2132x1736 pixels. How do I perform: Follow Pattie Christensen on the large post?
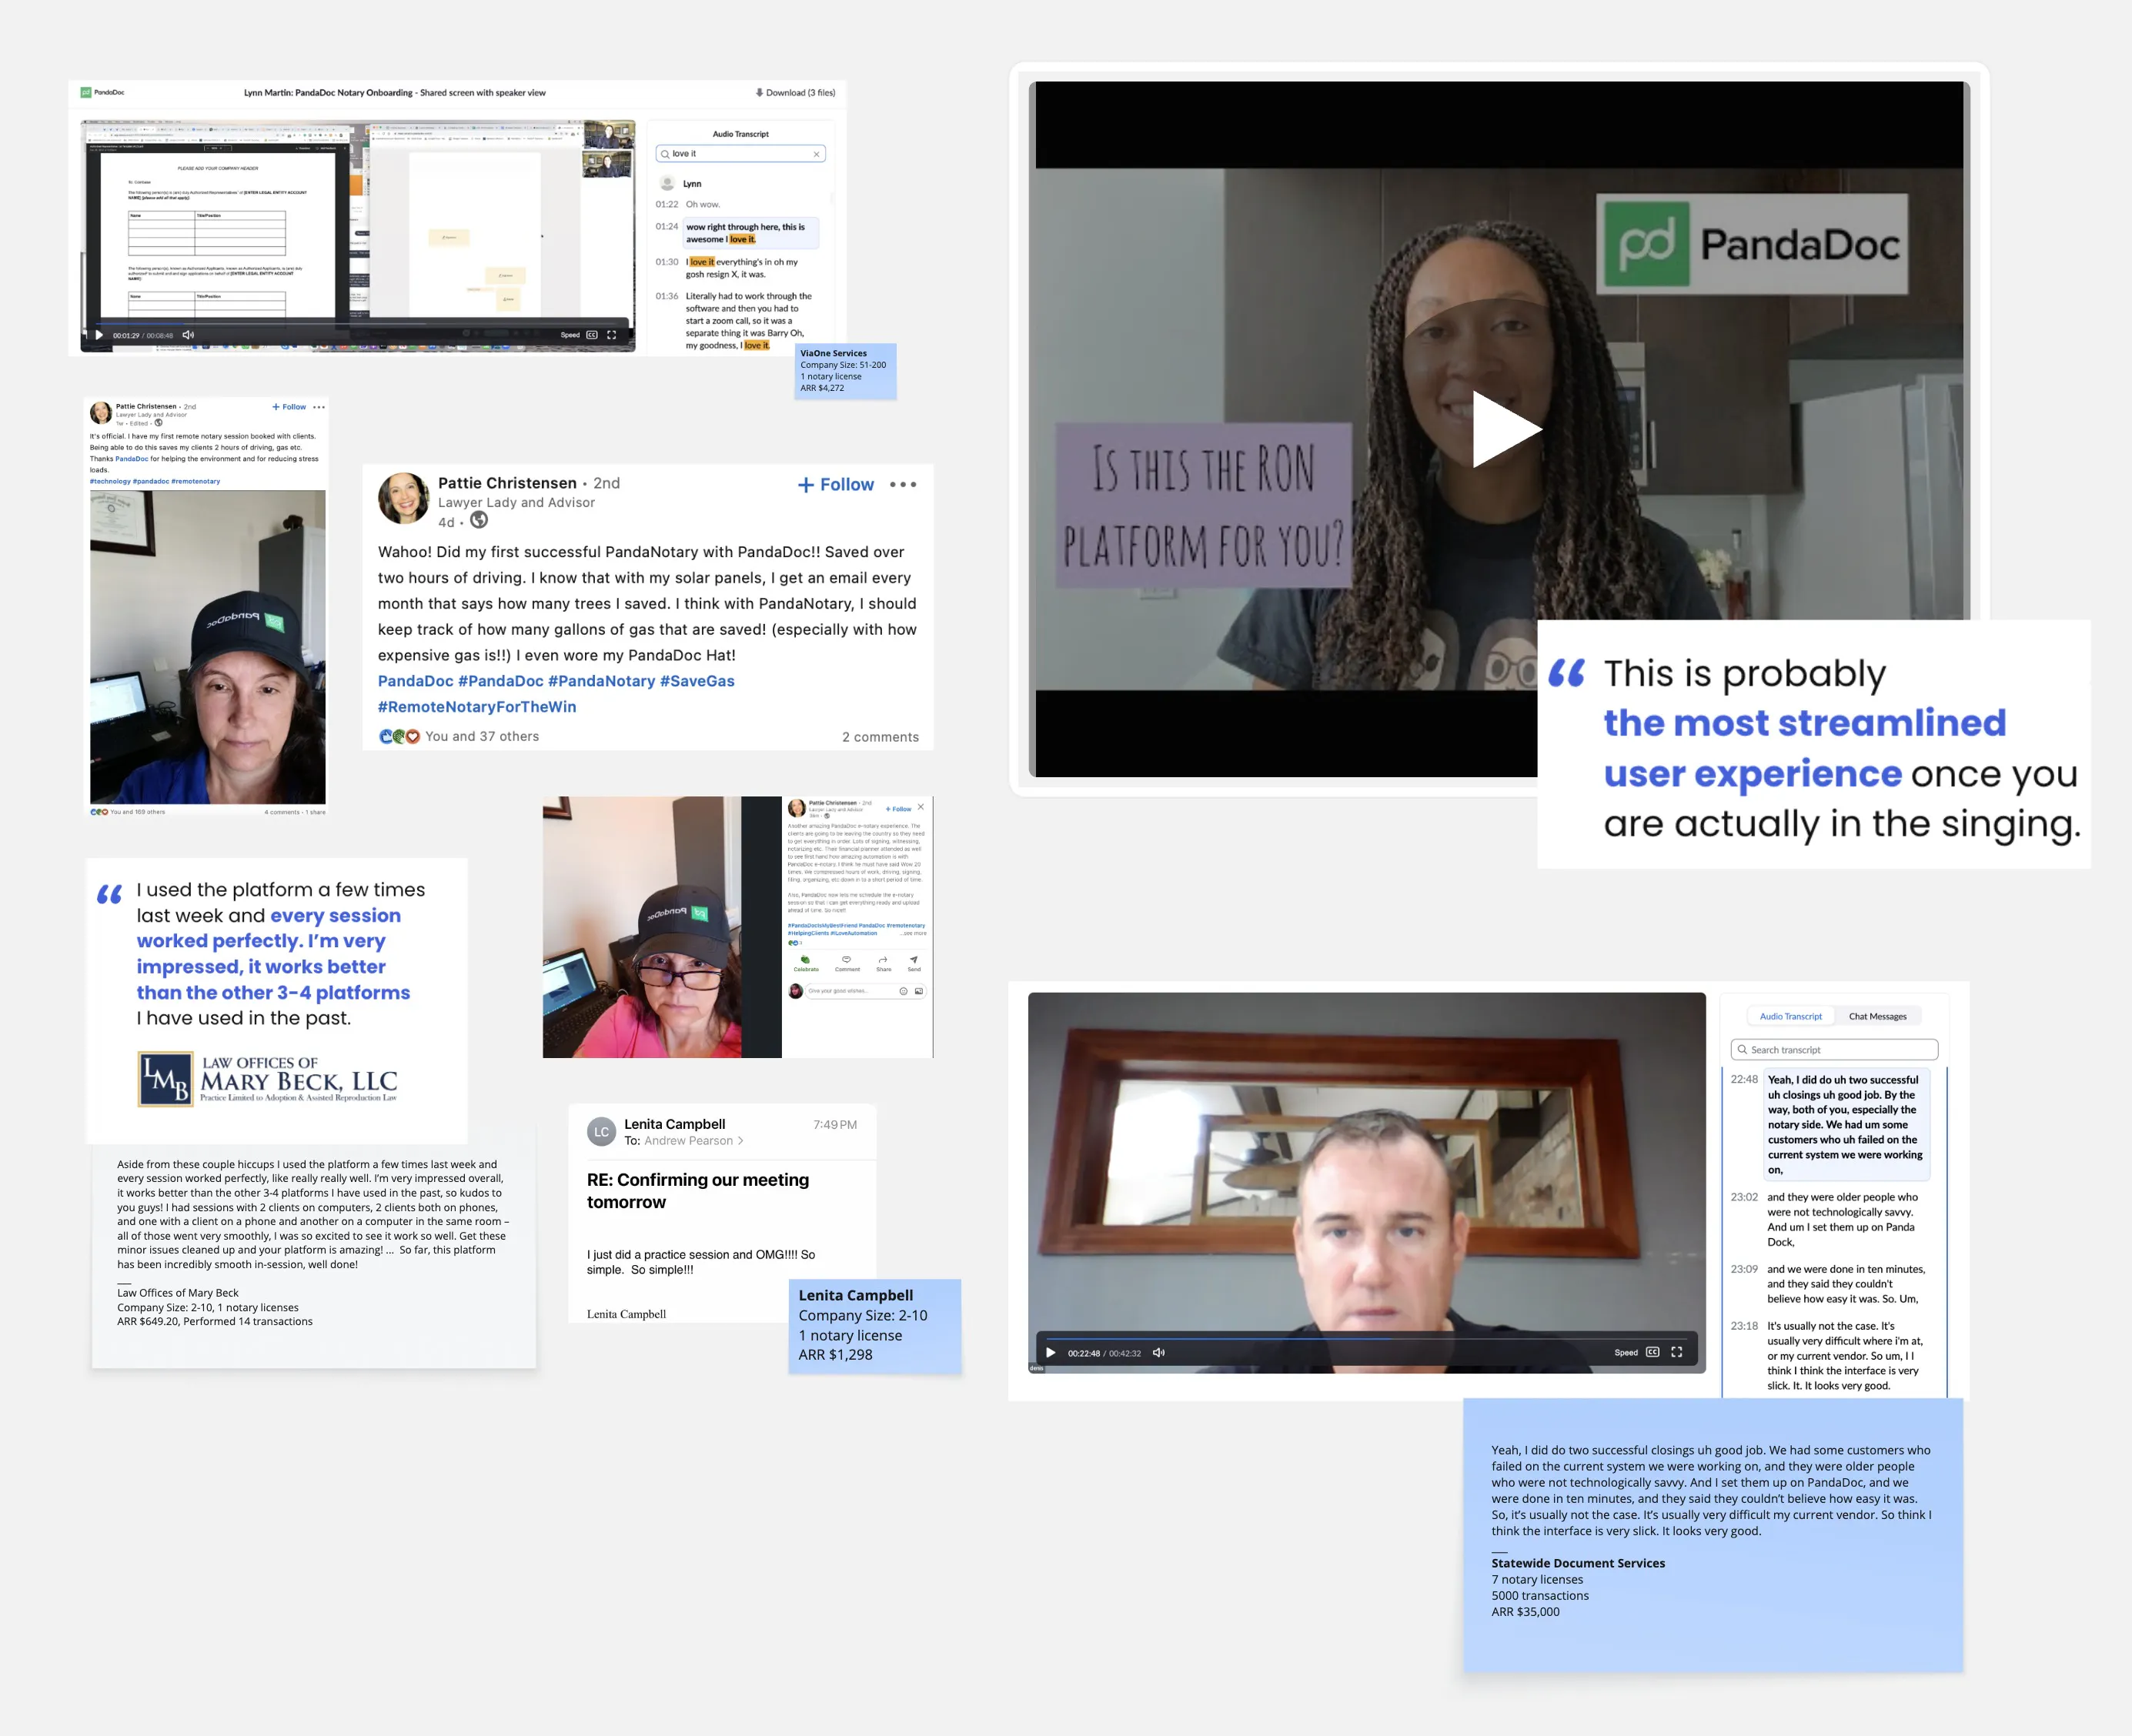836,485
